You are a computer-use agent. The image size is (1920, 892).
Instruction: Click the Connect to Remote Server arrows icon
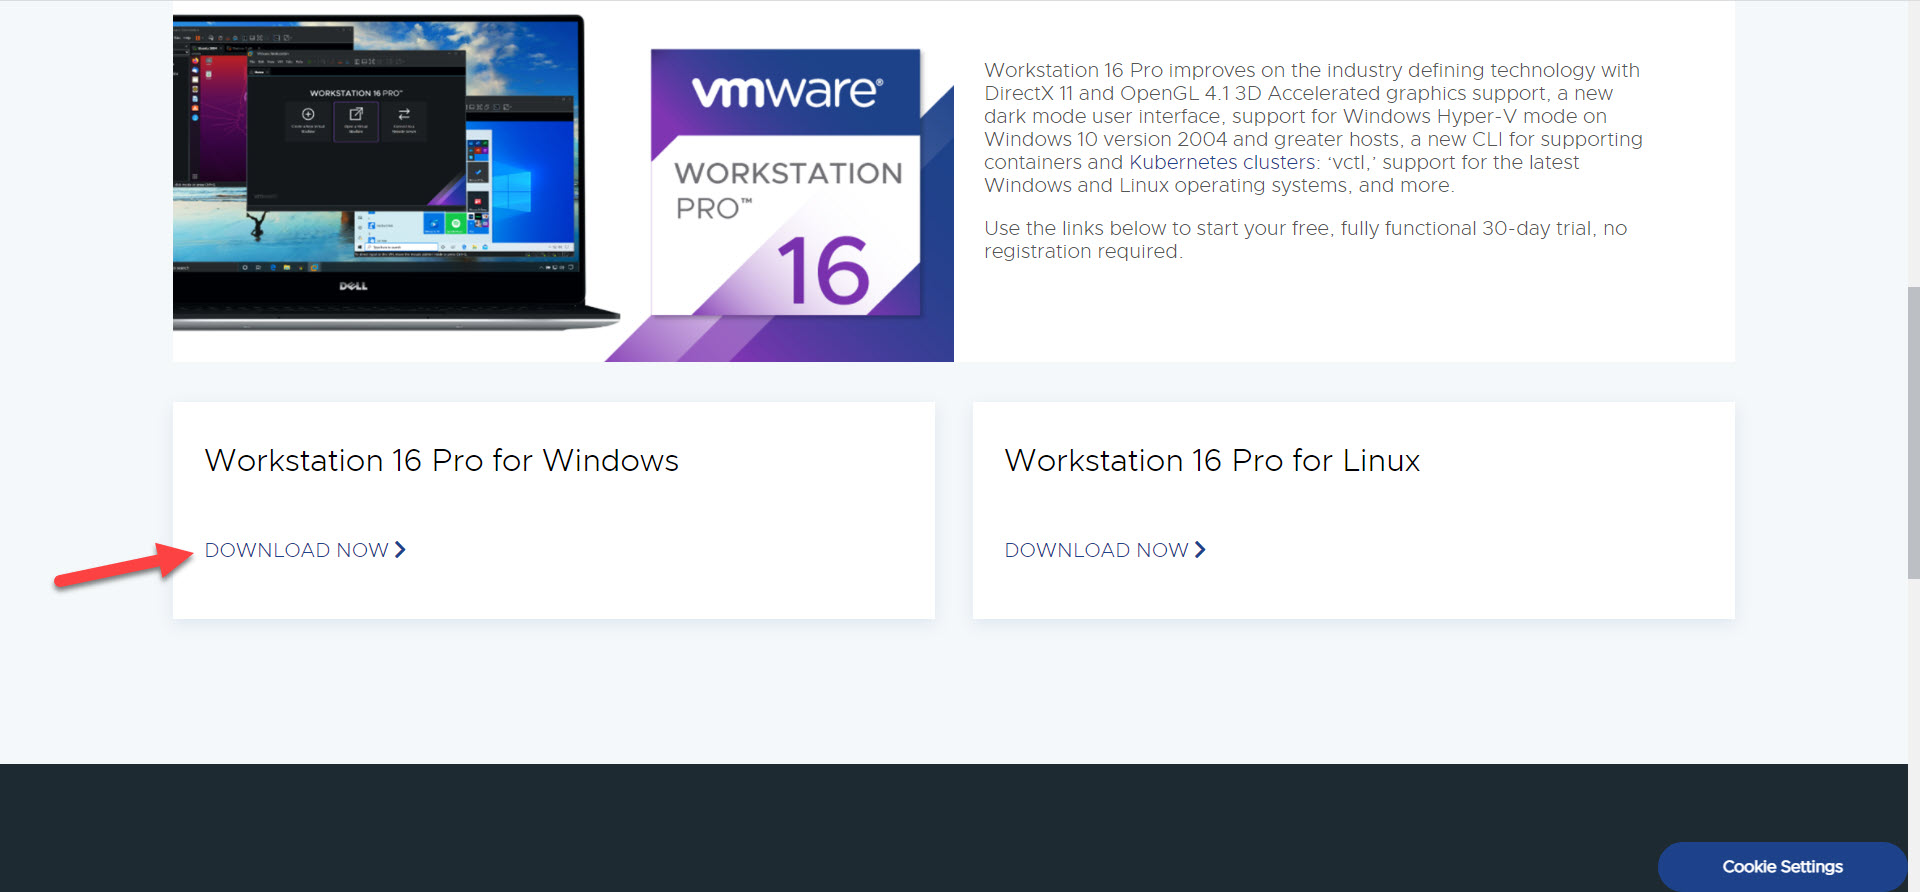(x=404, y=115)
